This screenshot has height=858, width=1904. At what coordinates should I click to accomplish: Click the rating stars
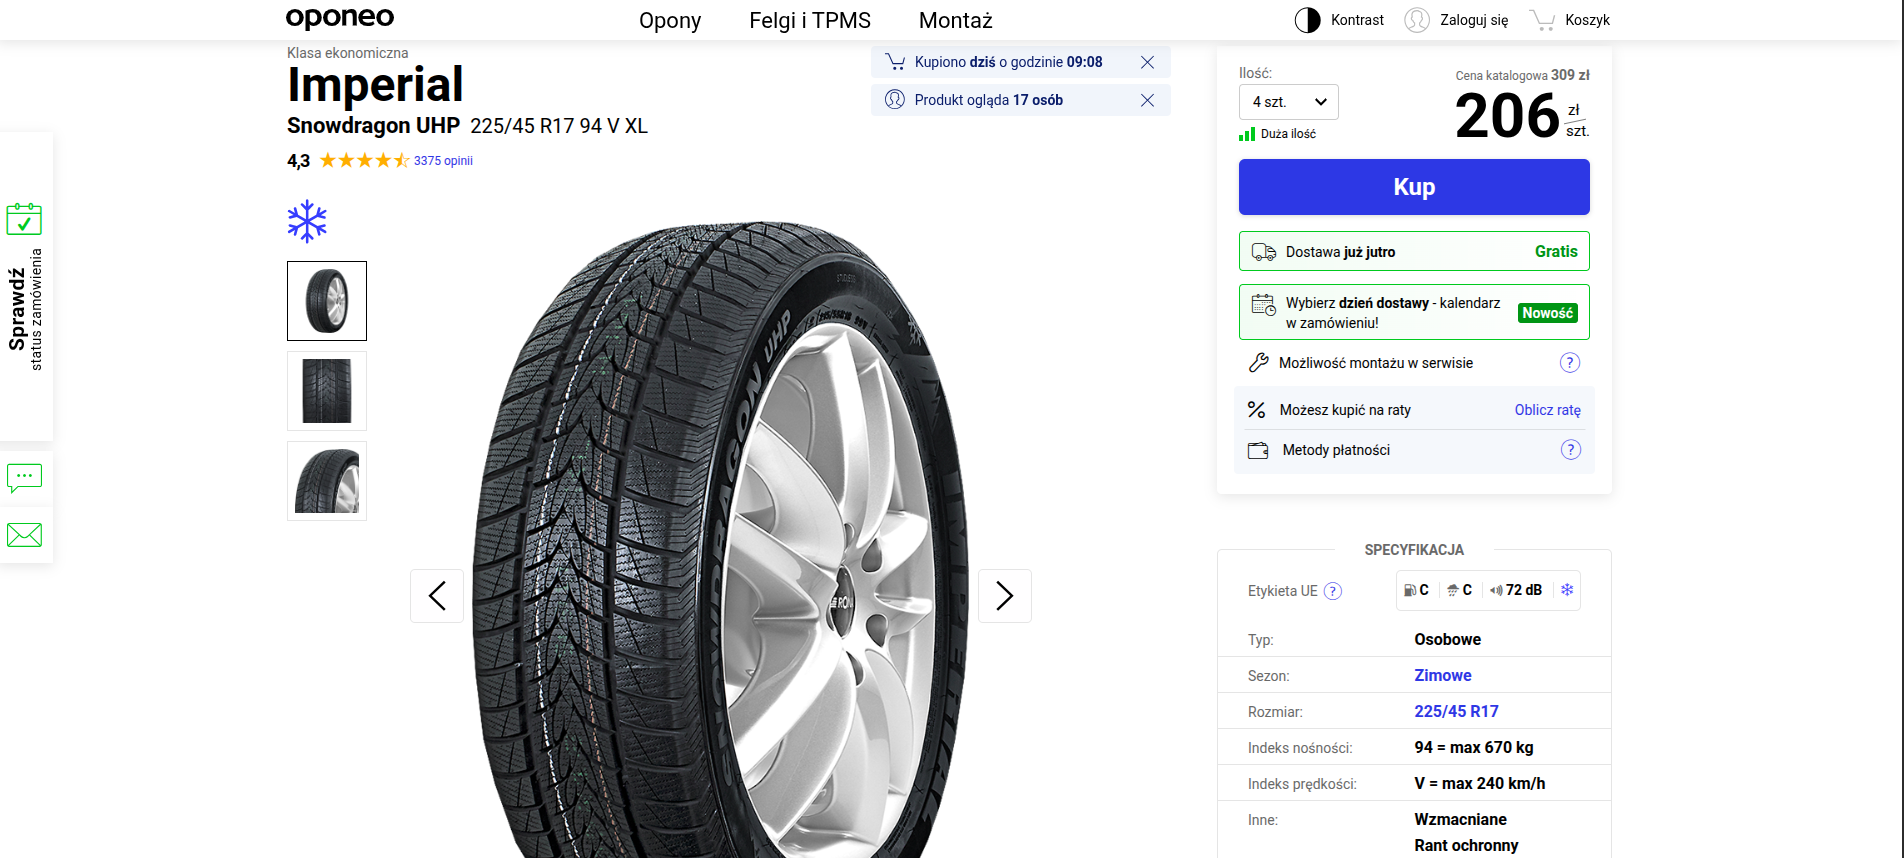point(365,161)
